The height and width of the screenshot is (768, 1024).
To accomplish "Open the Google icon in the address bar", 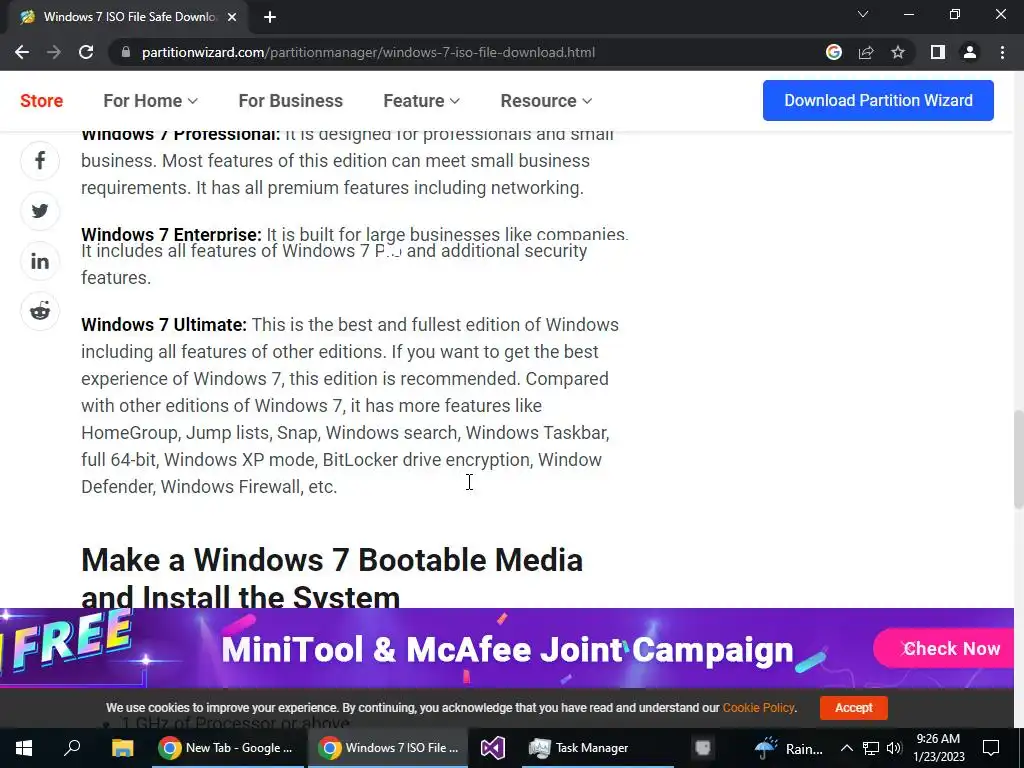I will (x=834, y=52).
